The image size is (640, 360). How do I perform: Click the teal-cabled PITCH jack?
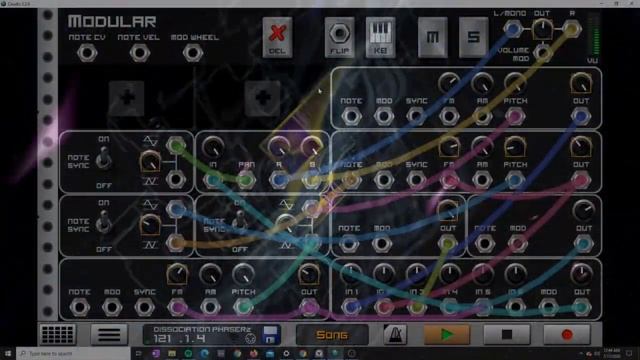pos(243,307)
